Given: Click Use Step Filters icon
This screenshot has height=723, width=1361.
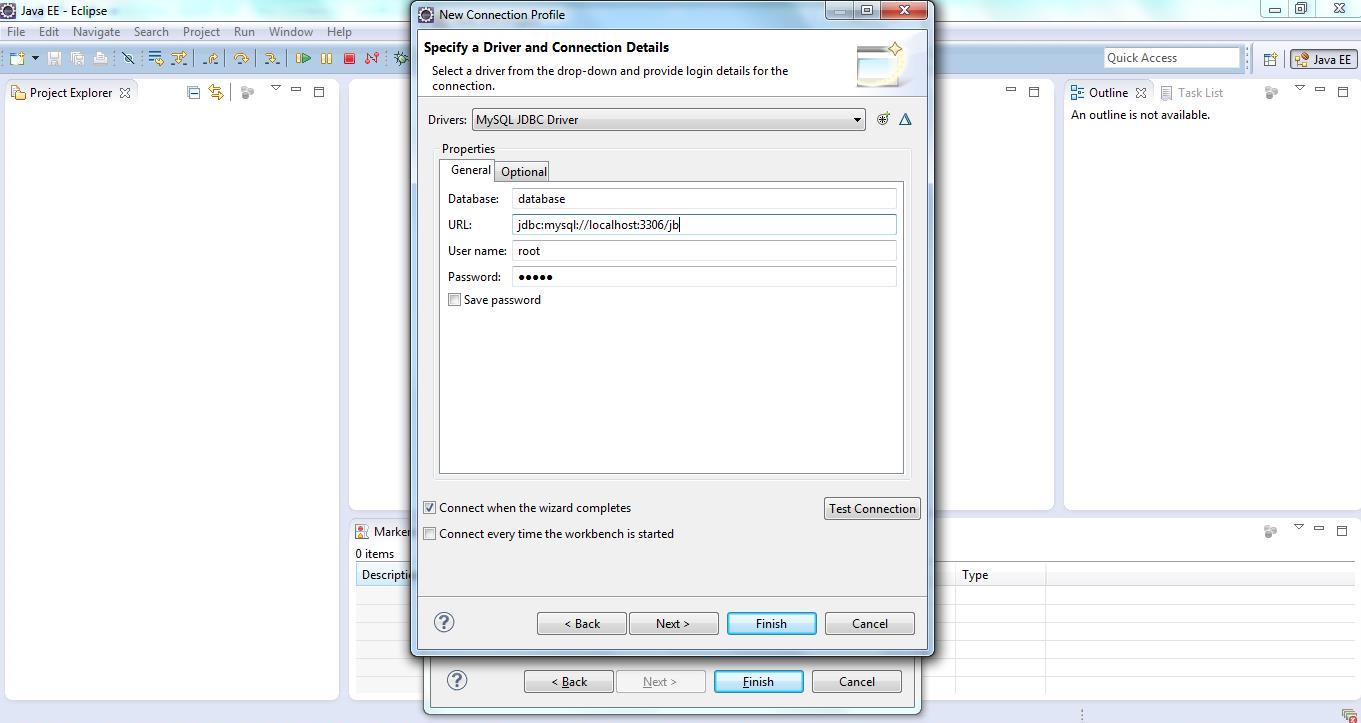Looking at the screenshot, I should (x=179, y=58).
